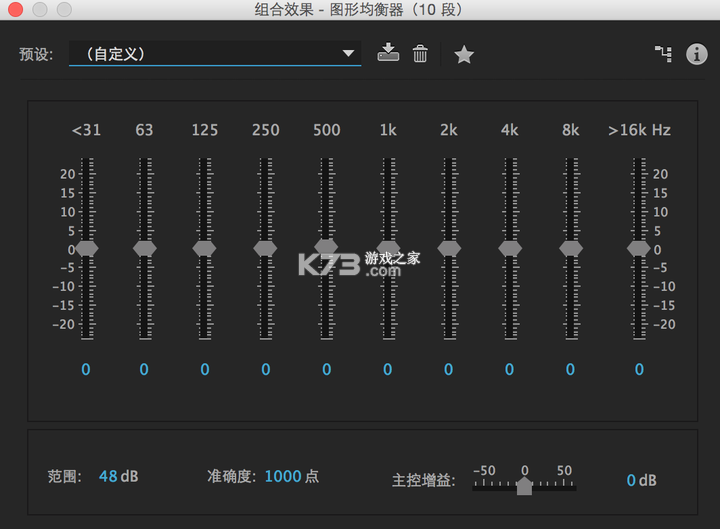Click the 500 frequency label
Viewport: 720px width, 529px height.
click(x=327, y=130)
